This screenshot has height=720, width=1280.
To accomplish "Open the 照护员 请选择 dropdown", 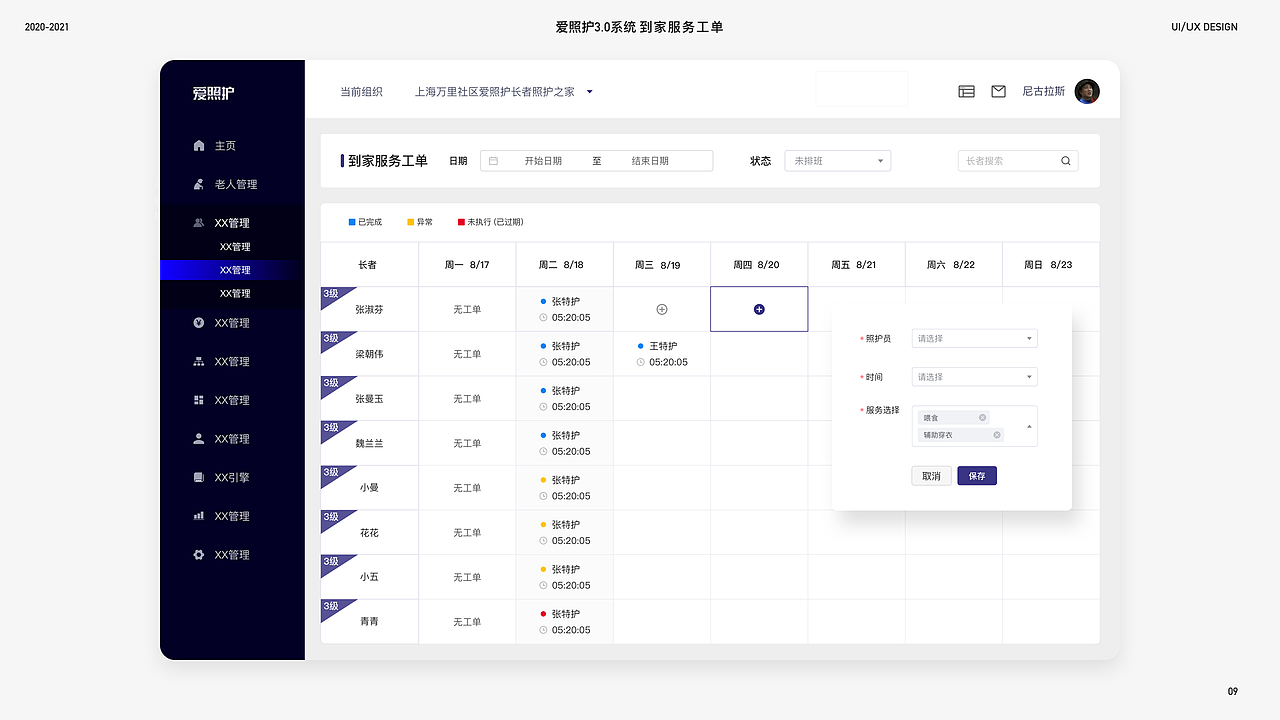I will pyautogui.click(x=975, y=339).
